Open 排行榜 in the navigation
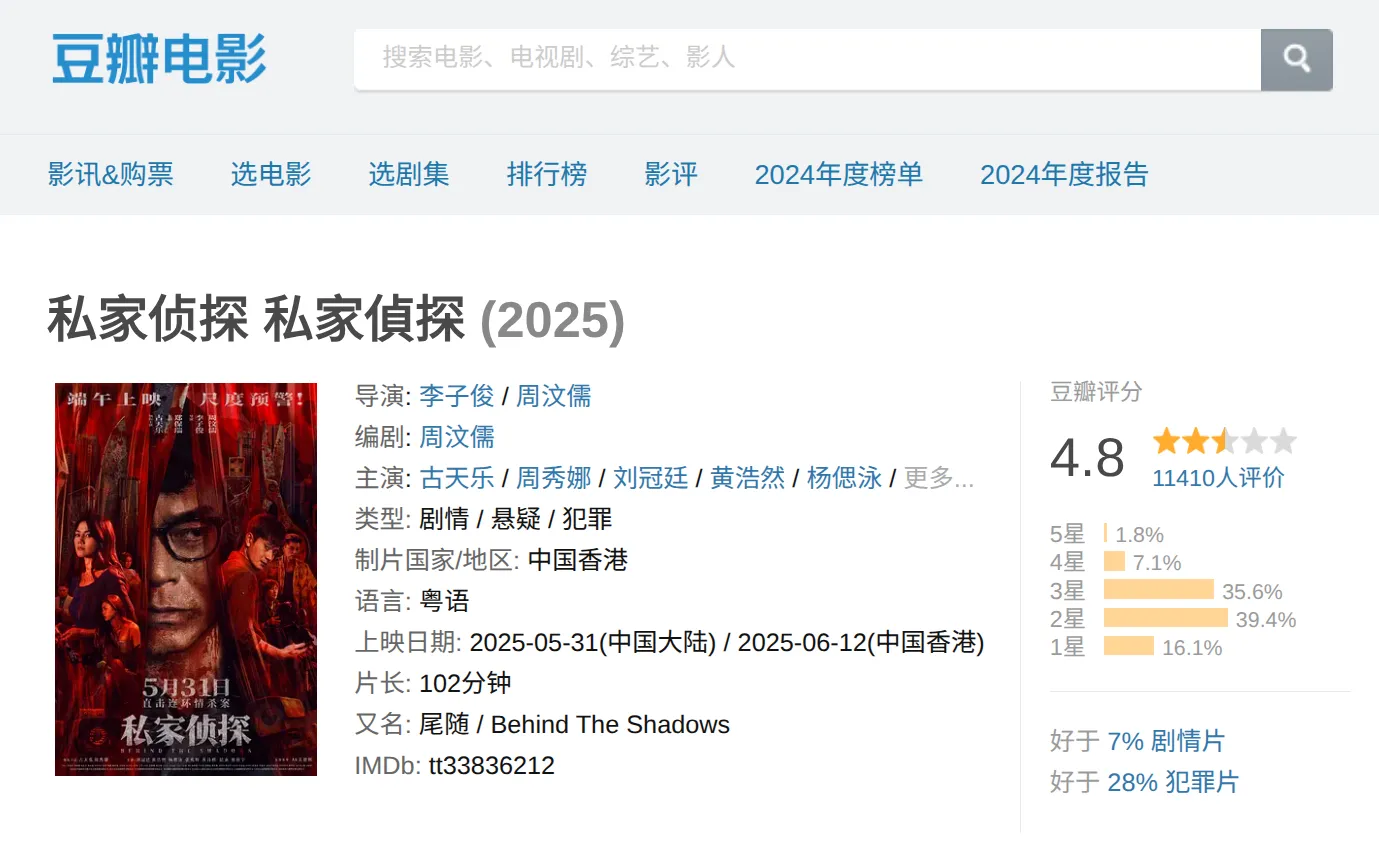 [547, 174]
